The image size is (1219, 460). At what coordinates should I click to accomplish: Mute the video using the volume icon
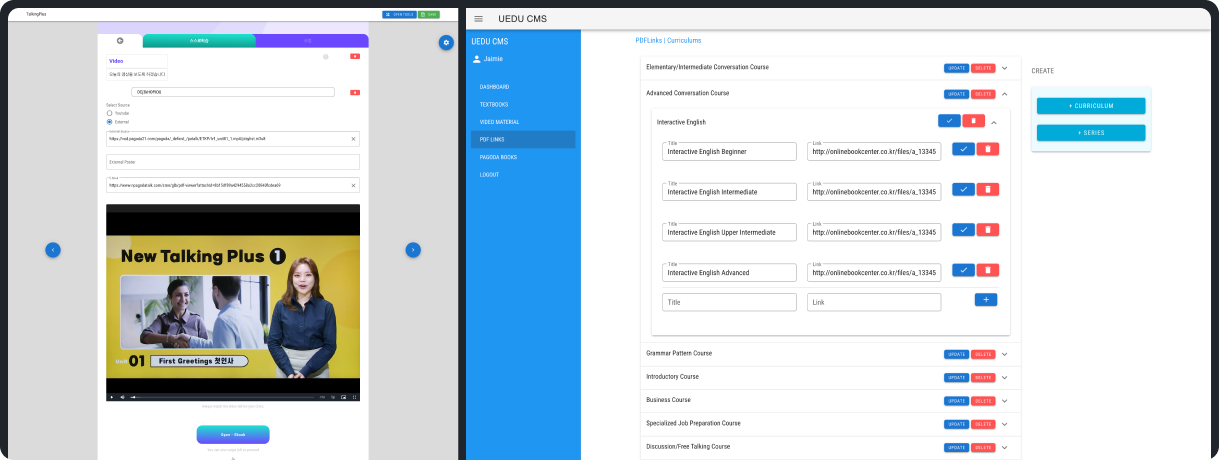(x=122, y=397)
